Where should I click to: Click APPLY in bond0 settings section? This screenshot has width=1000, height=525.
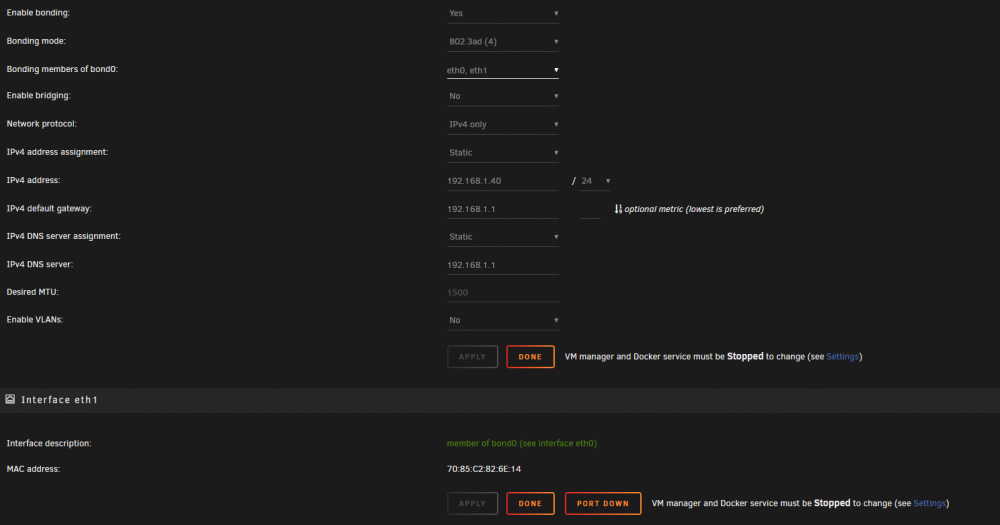(x=473, y=357)
